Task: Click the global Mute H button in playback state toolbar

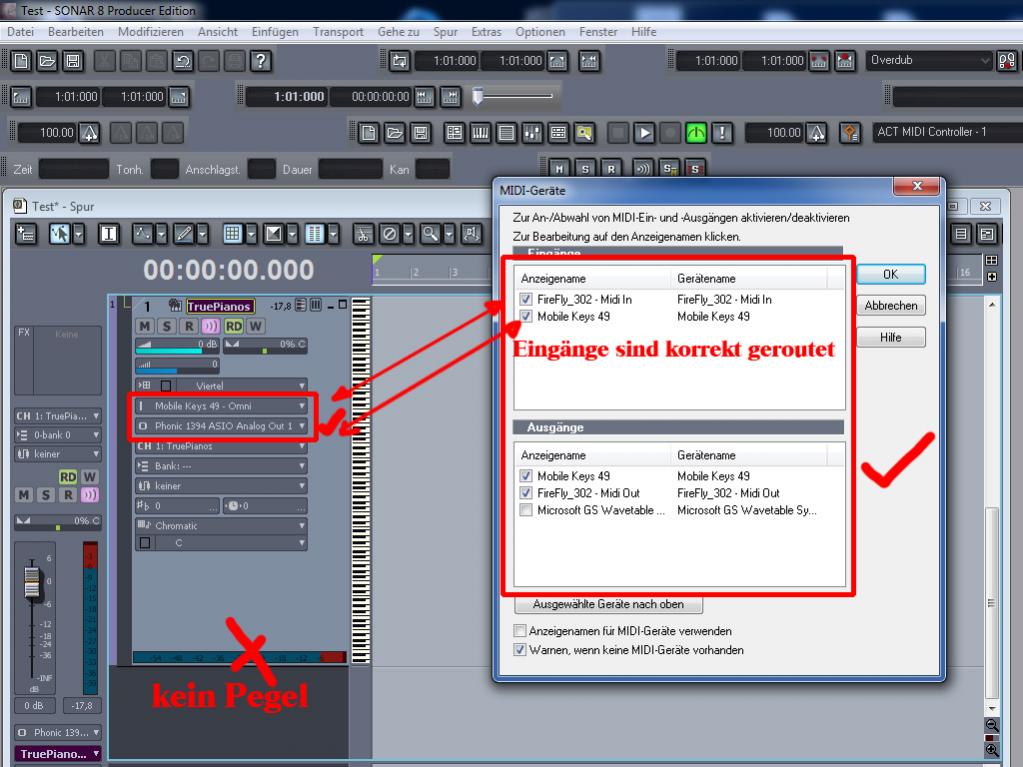Action: 559,168
